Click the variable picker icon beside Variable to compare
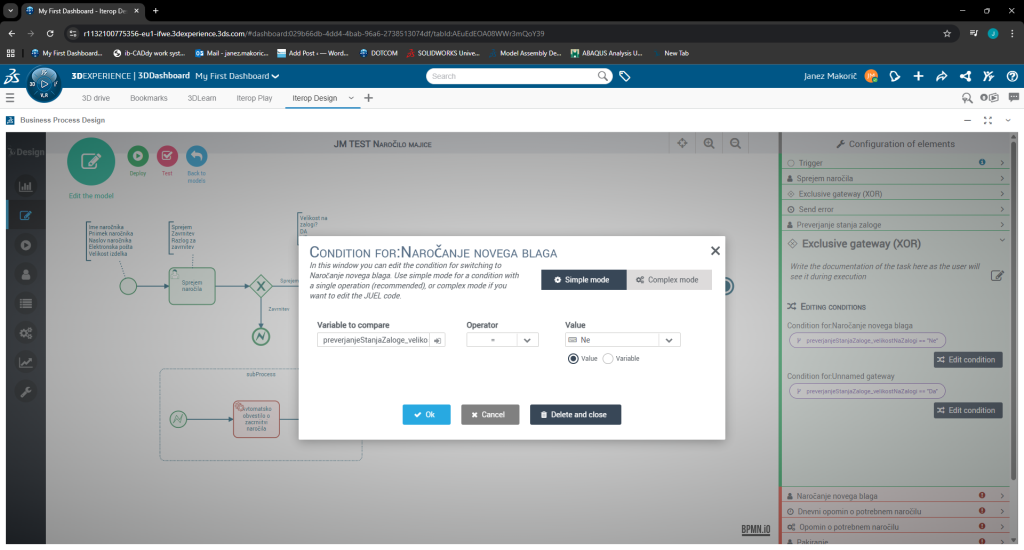Screen dimensions: 1024x550 [437, 340]
